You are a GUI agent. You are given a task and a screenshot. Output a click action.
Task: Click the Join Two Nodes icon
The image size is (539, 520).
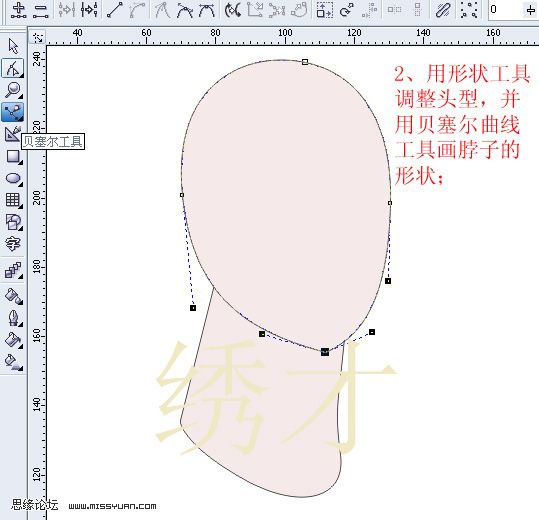[66, 9]
